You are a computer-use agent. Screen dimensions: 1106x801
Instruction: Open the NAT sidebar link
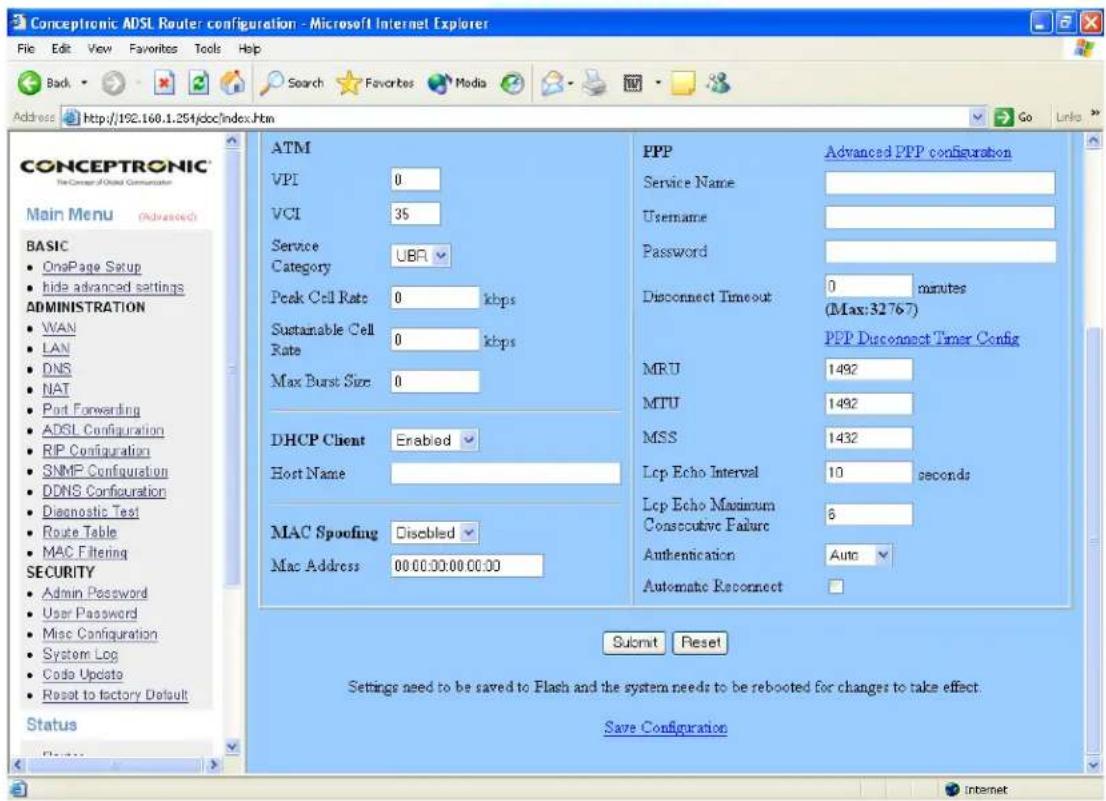pos(56,389)
